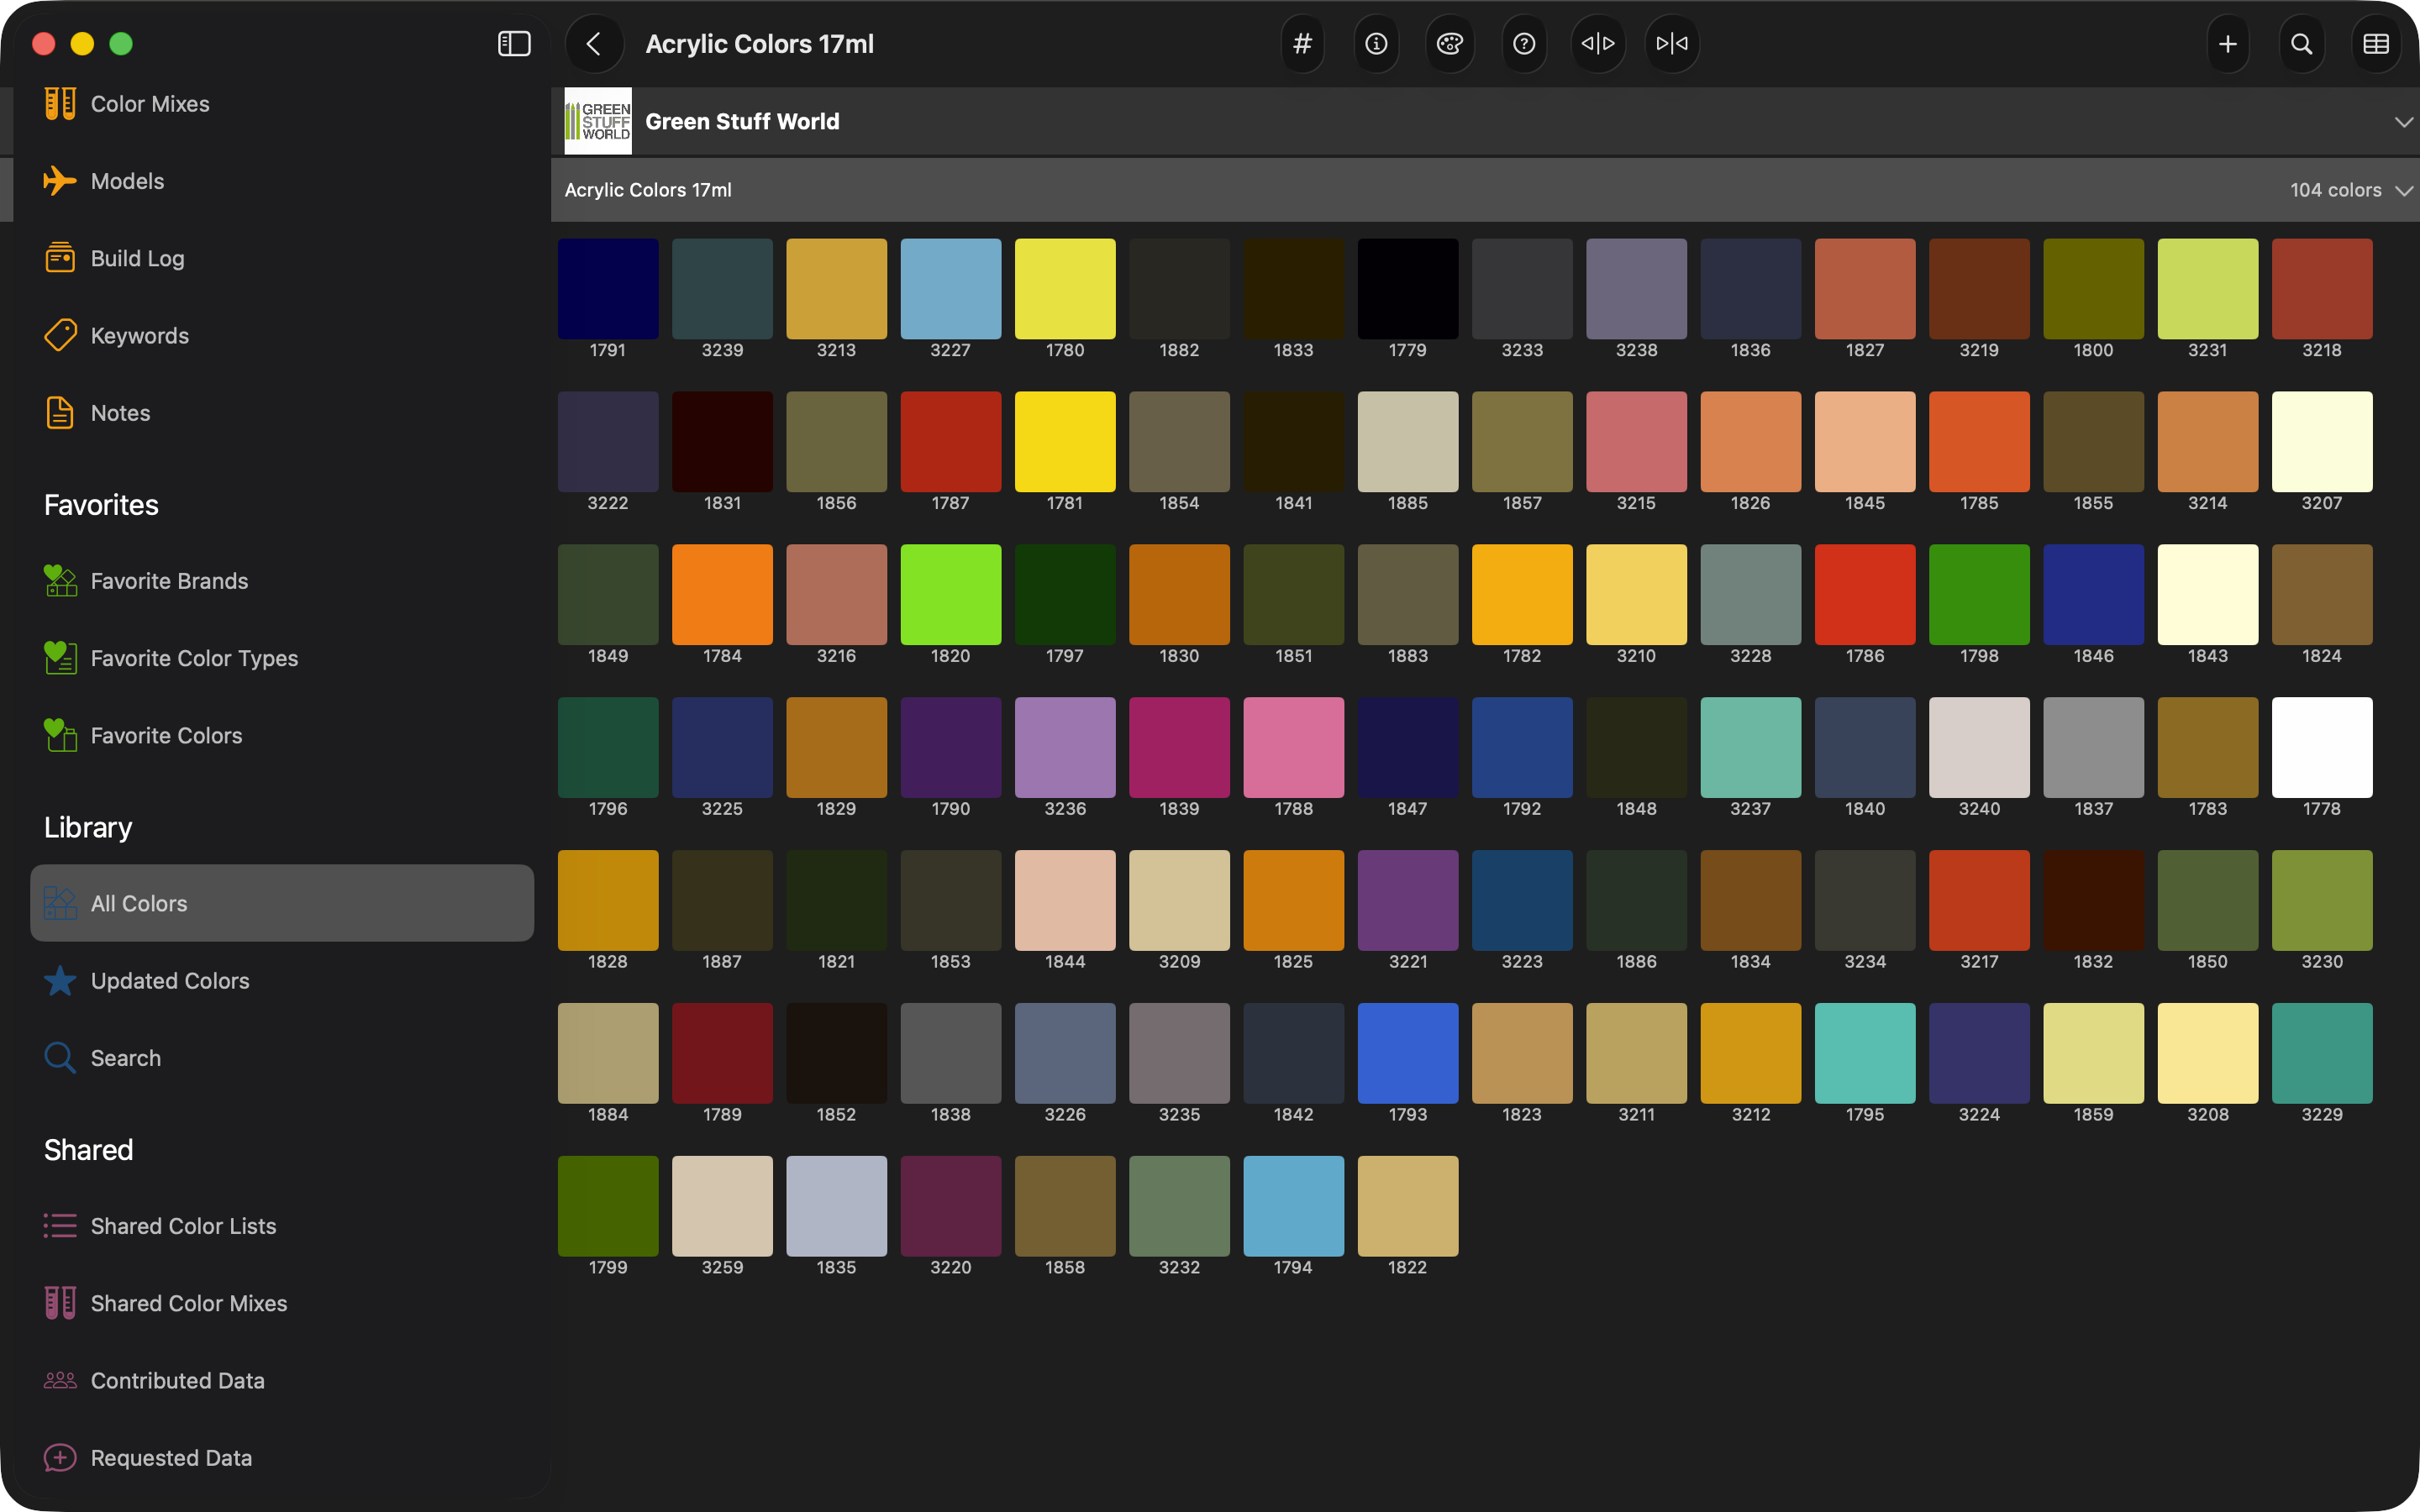Click the Shared Color Mixes icon
2420x1512 pixels.
[60, 1303]
